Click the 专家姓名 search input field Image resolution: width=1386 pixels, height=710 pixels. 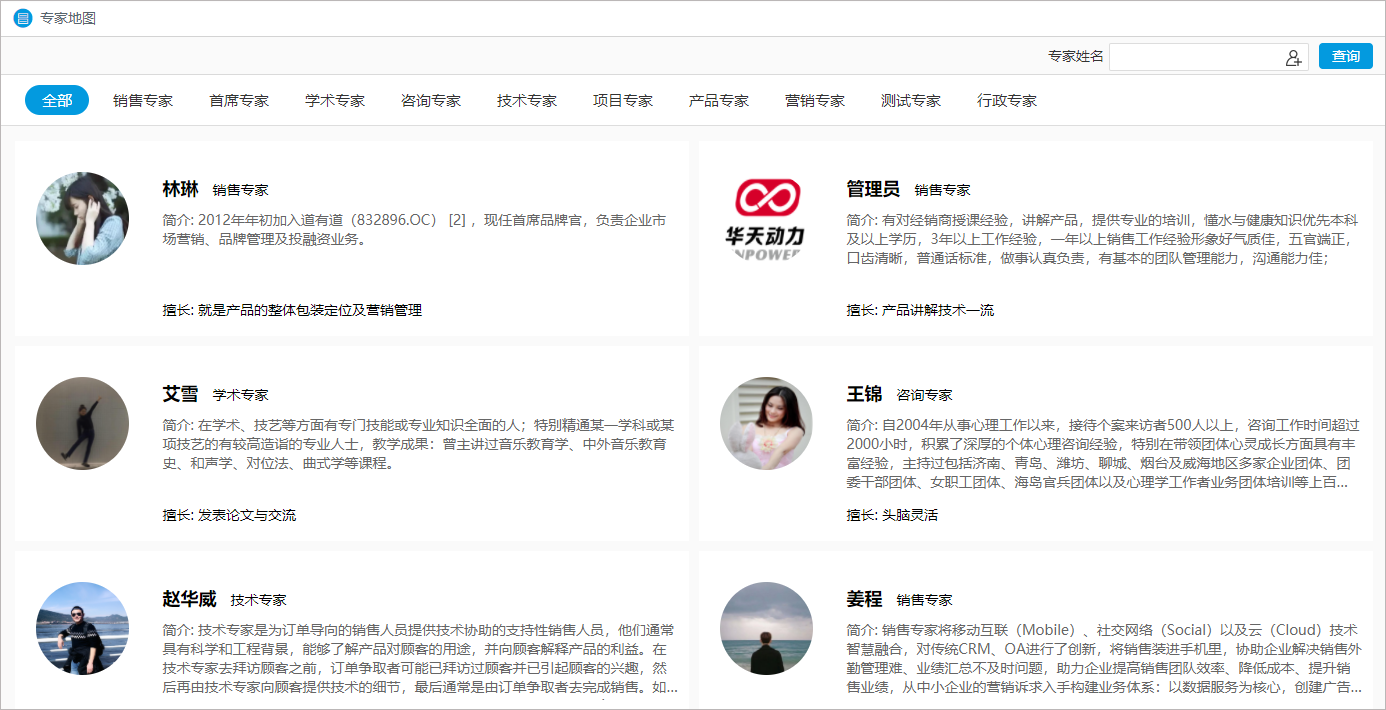pyautogui.click(x=1200, y=56)
